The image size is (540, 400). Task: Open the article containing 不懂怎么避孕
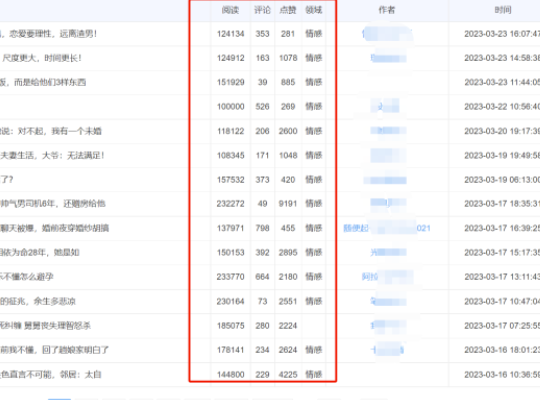click(x=27, y=277)
